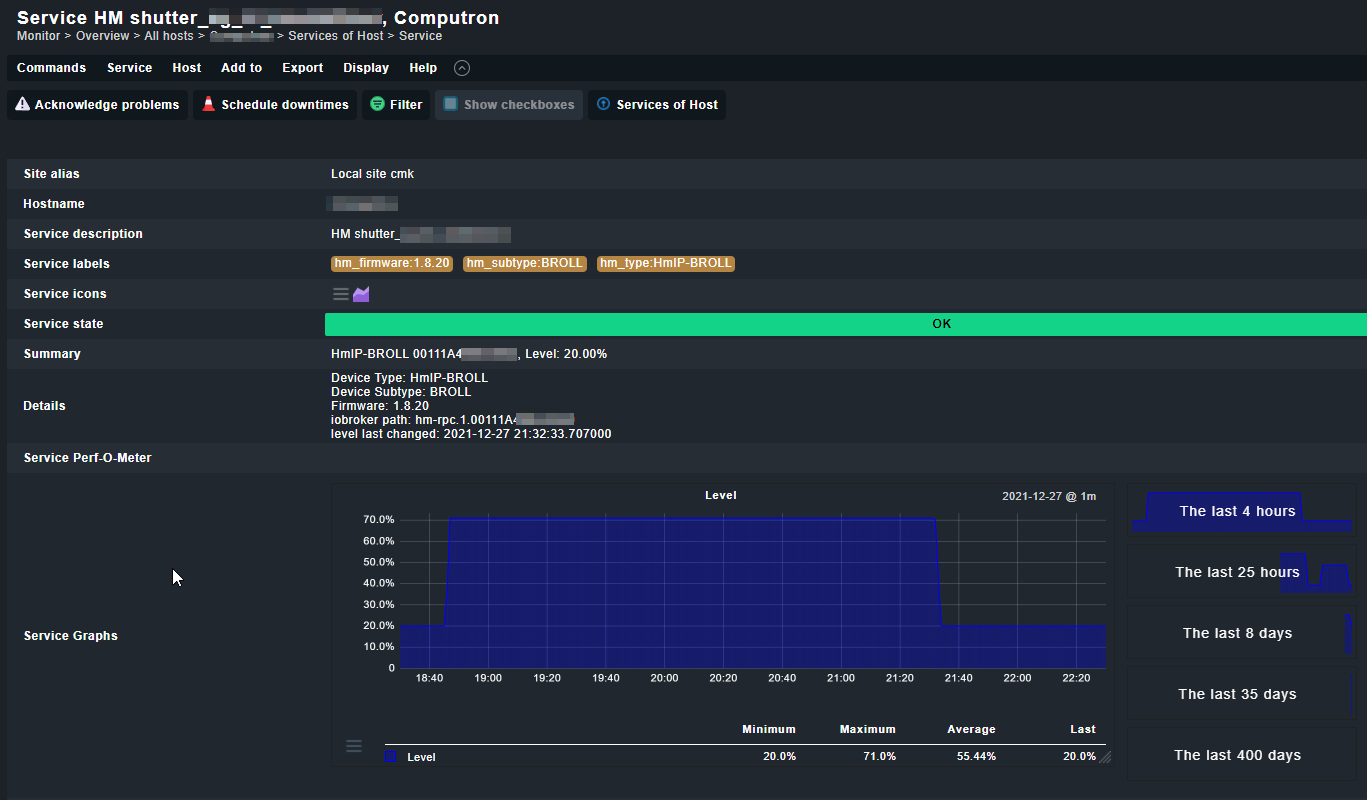Click the hm_subtype:BROLL label

(x=525, y=264)
